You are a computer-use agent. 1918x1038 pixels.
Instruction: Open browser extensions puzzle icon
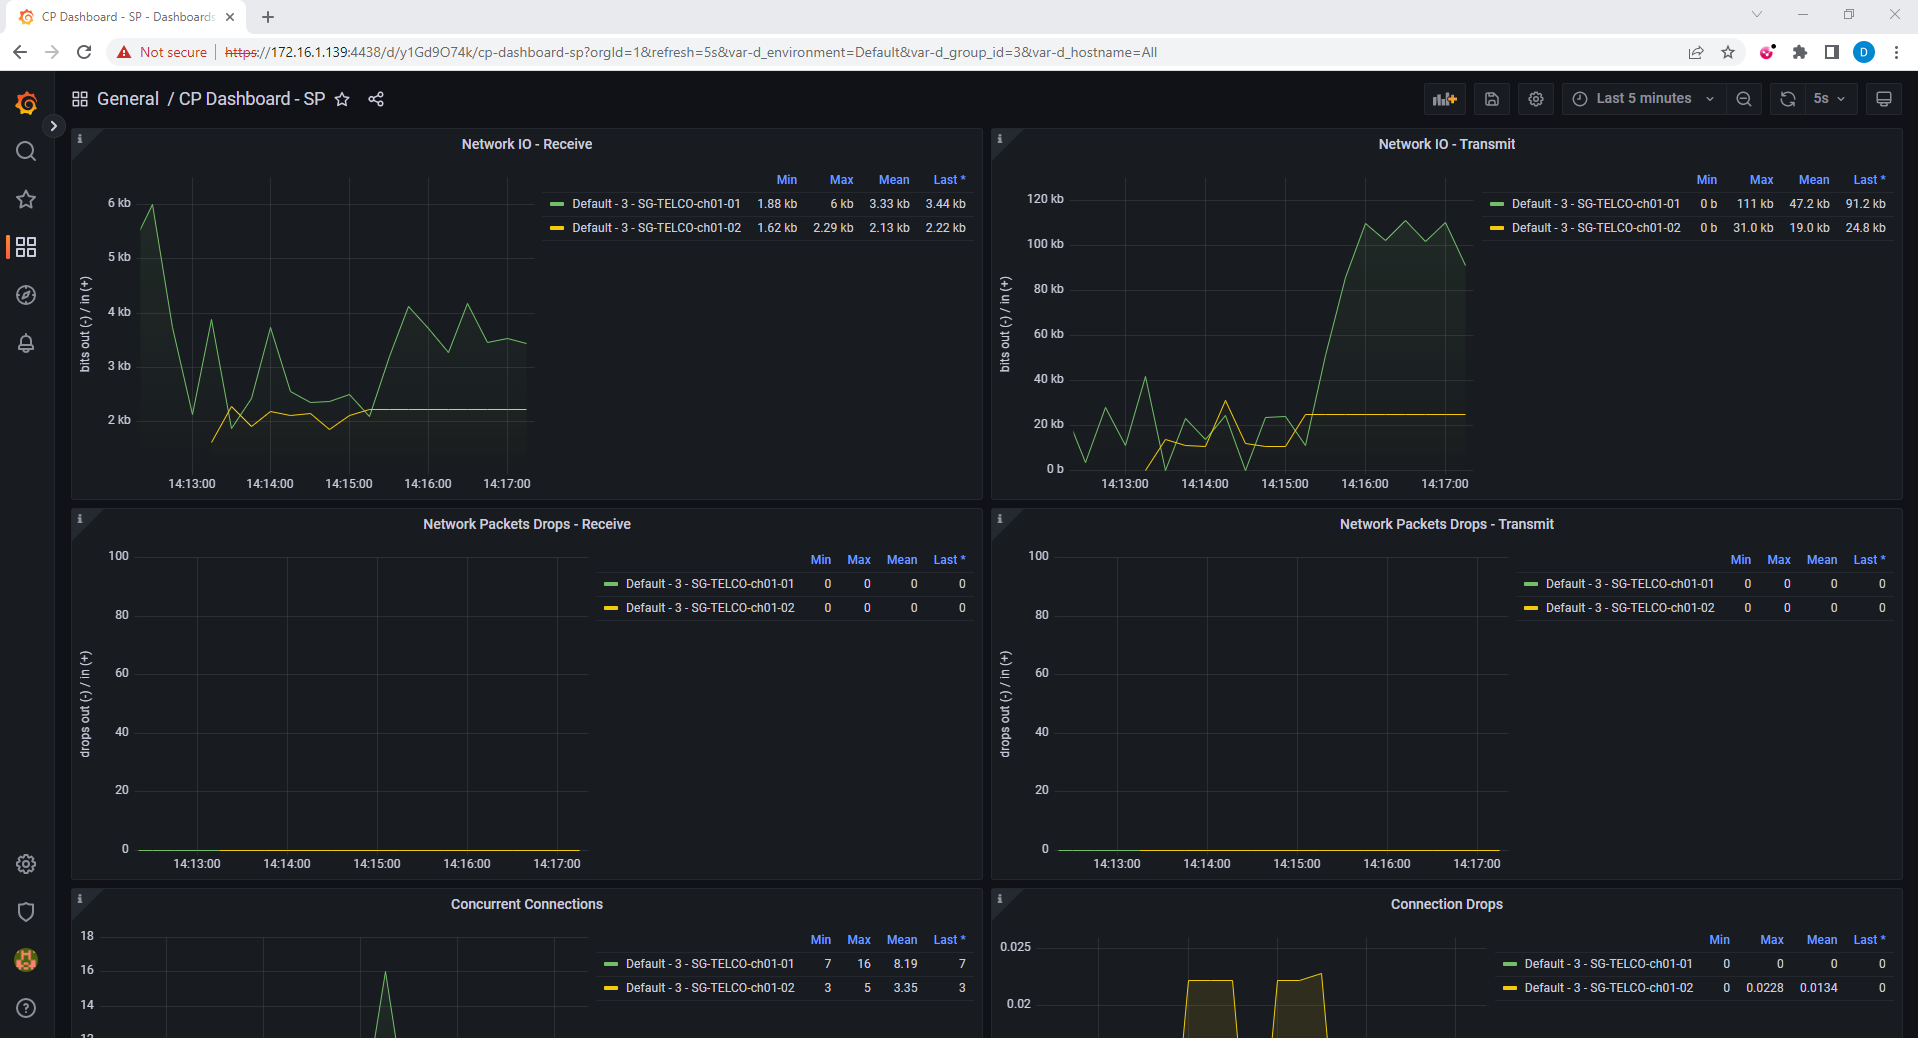click(1800, 52)
